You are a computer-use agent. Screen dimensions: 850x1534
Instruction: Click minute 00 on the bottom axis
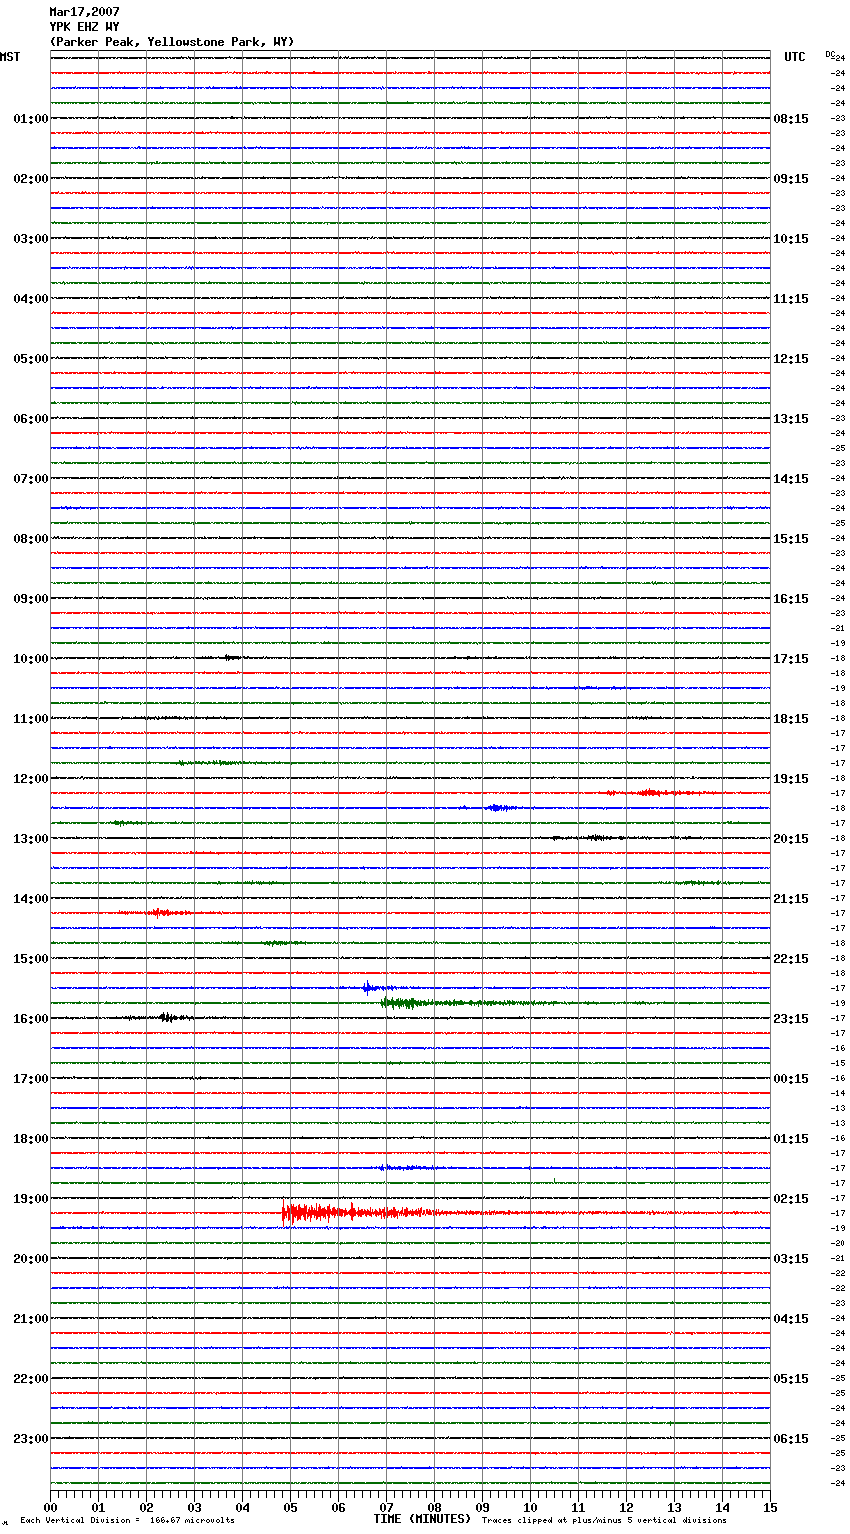[50, 1507]
